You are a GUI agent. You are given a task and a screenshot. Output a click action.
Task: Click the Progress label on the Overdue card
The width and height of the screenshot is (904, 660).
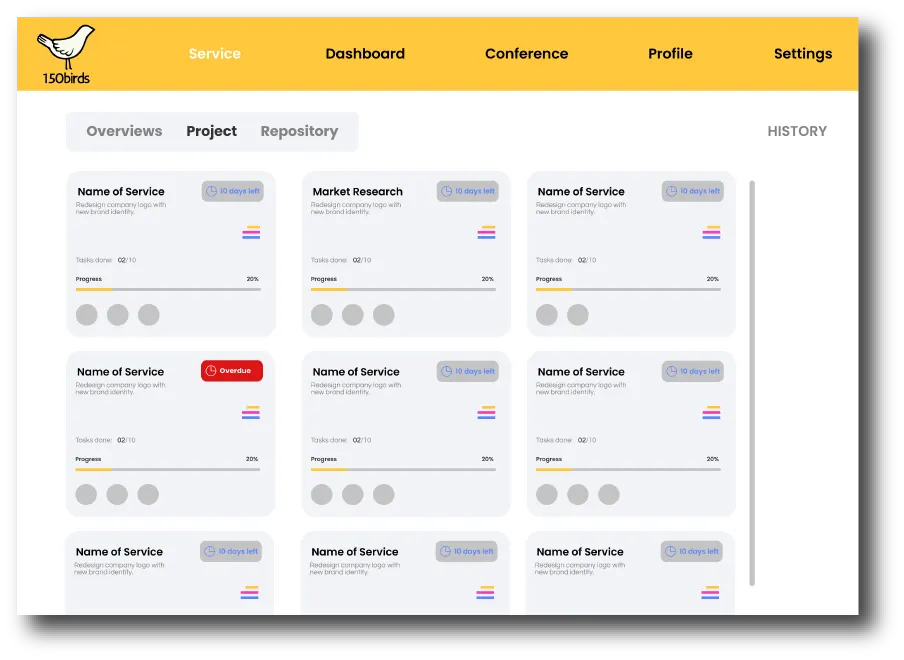point(88,459)
